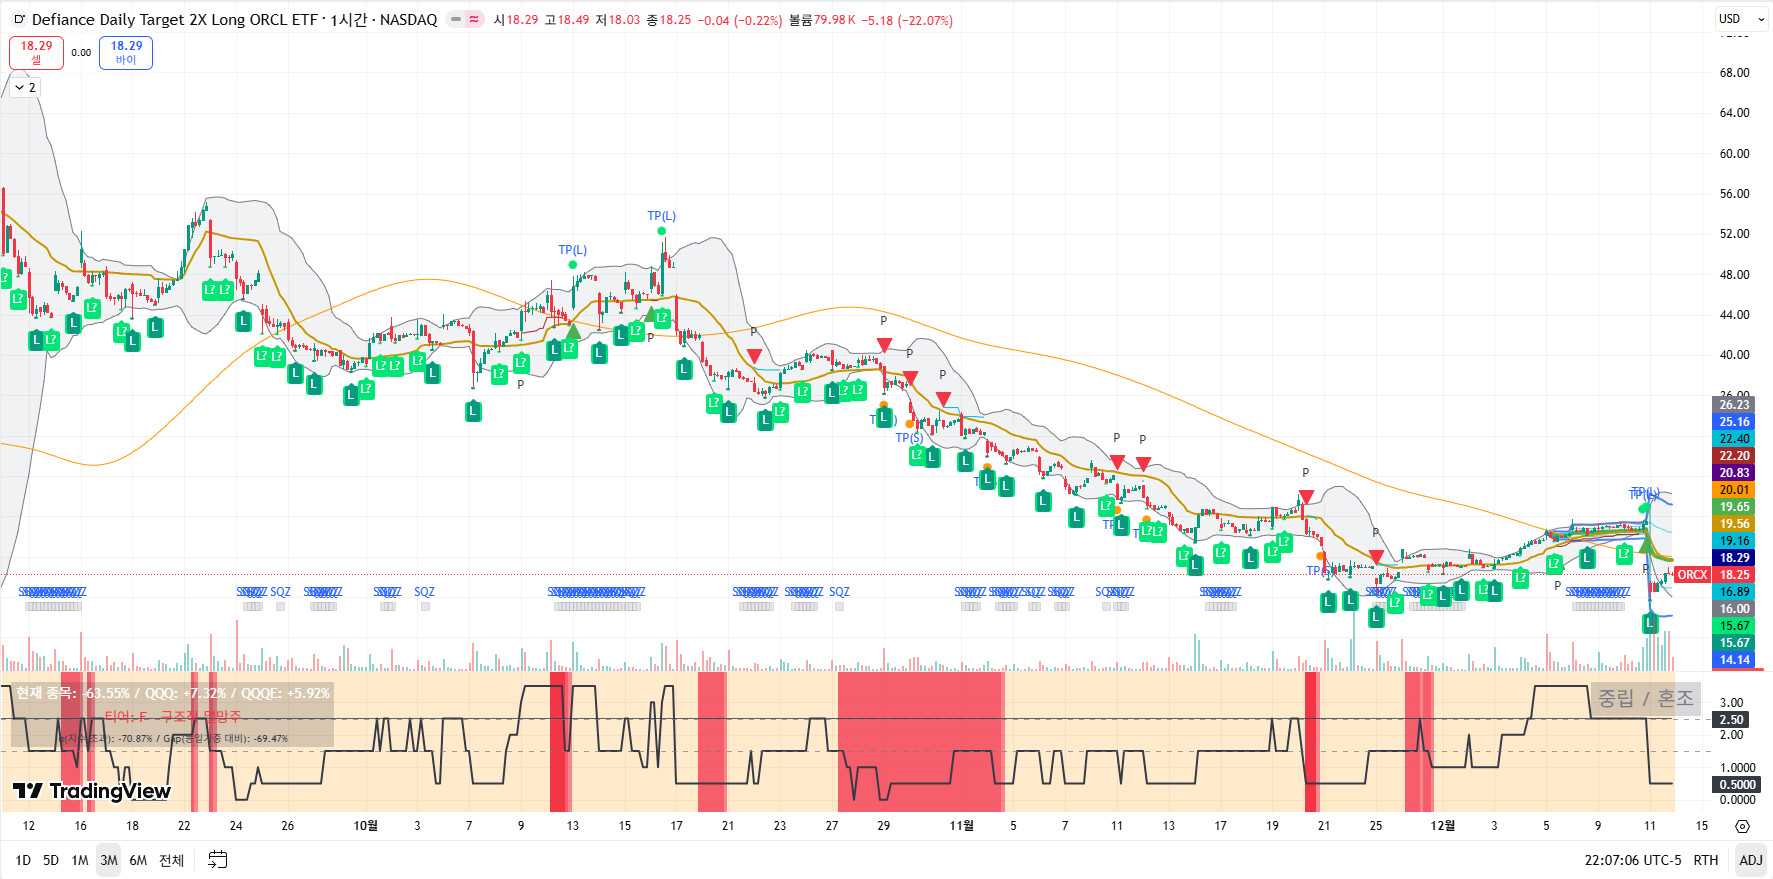Click the 11월 date axis label

click(961, 826)
